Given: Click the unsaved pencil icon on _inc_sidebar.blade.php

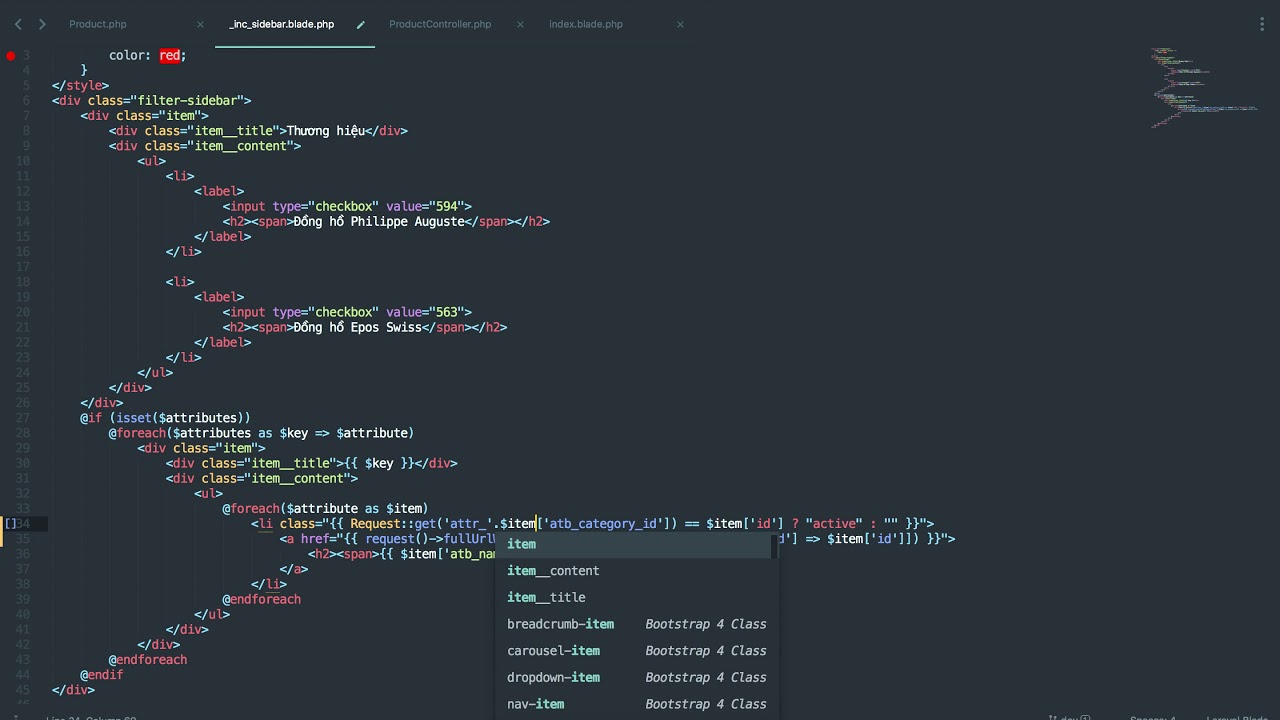Looking at the screenshot, I should pos(361,24).
